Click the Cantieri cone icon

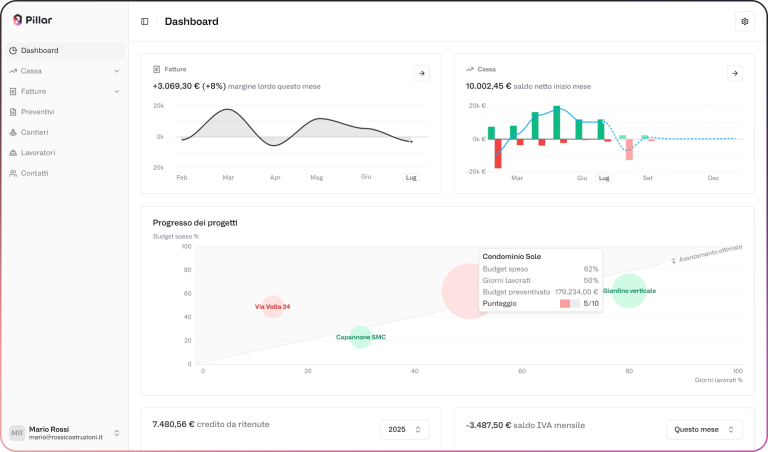pyautogui.click(x=13, y=132)
